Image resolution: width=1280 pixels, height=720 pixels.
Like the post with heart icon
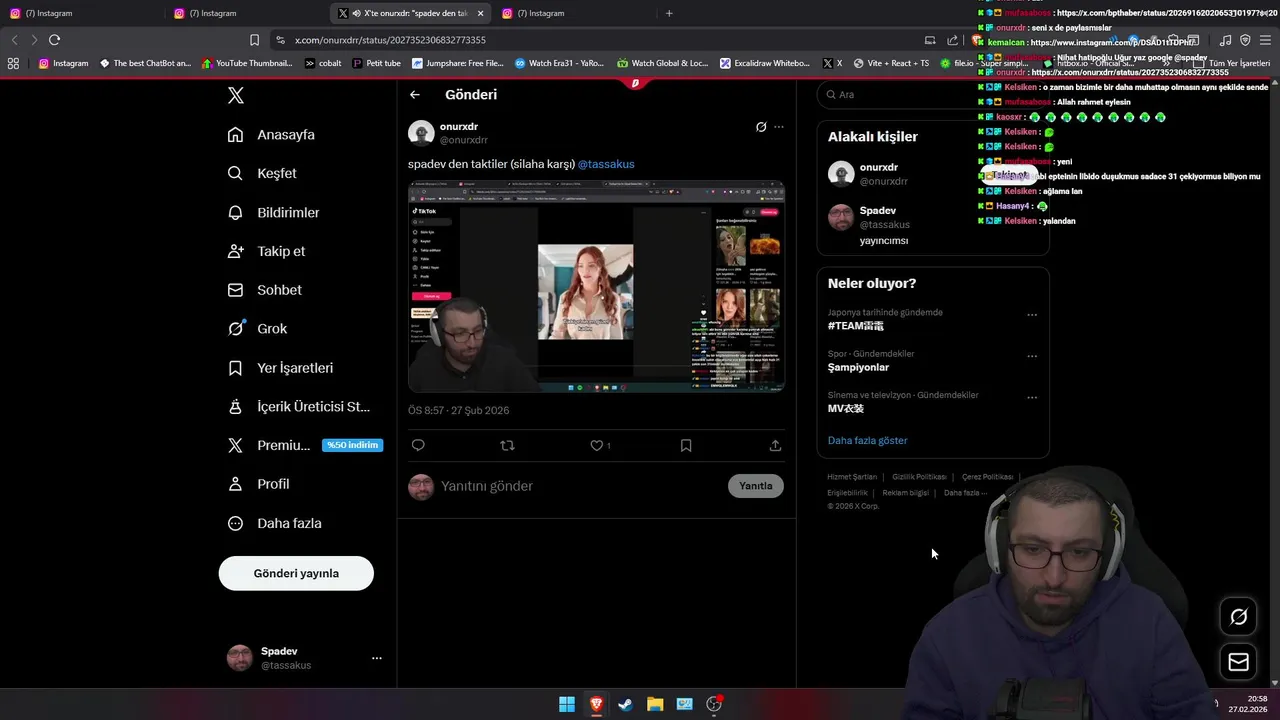597,446
